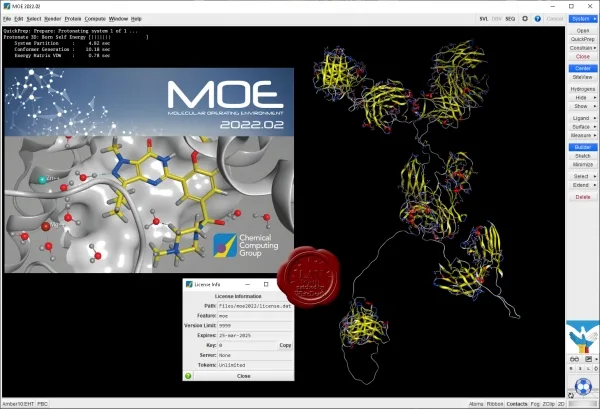
Task: Open the Protein menu
Action: pyautogui.click(x=73, y=19)
